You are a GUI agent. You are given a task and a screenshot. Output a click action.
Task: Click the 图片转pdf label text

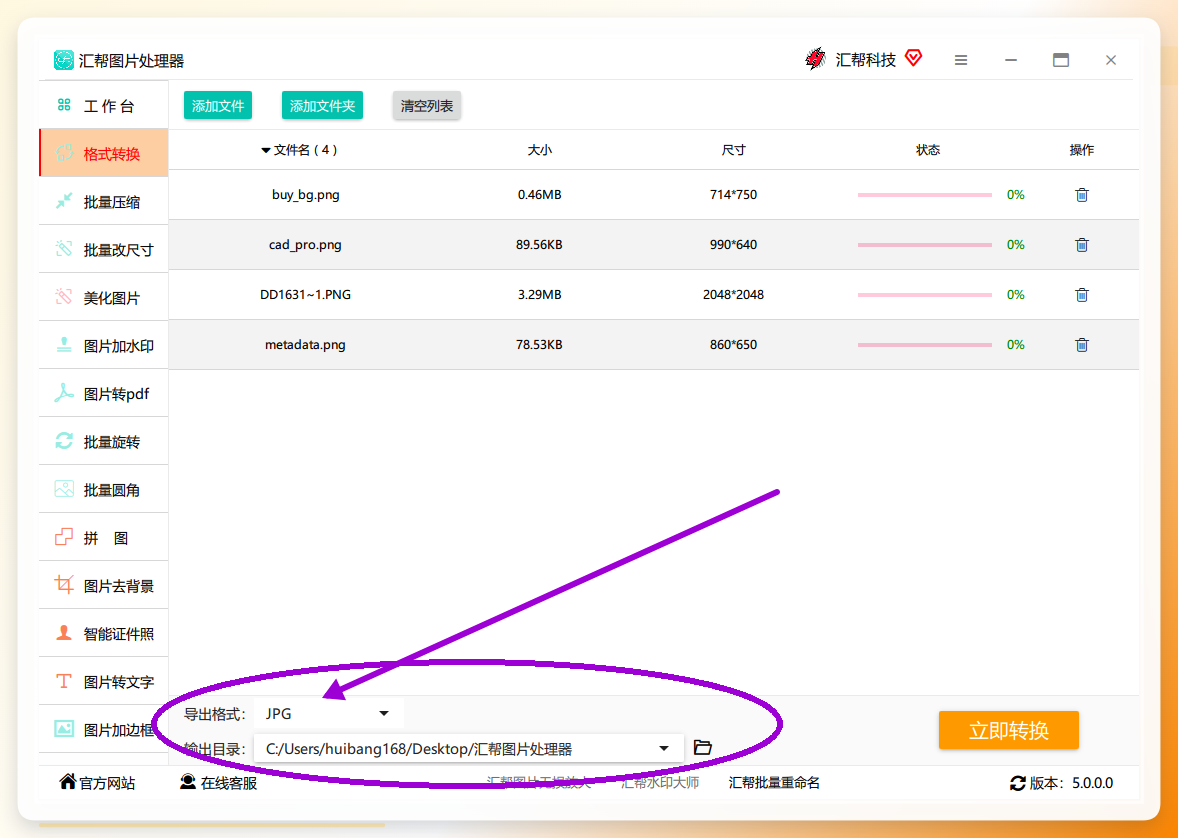pos(116,394)
